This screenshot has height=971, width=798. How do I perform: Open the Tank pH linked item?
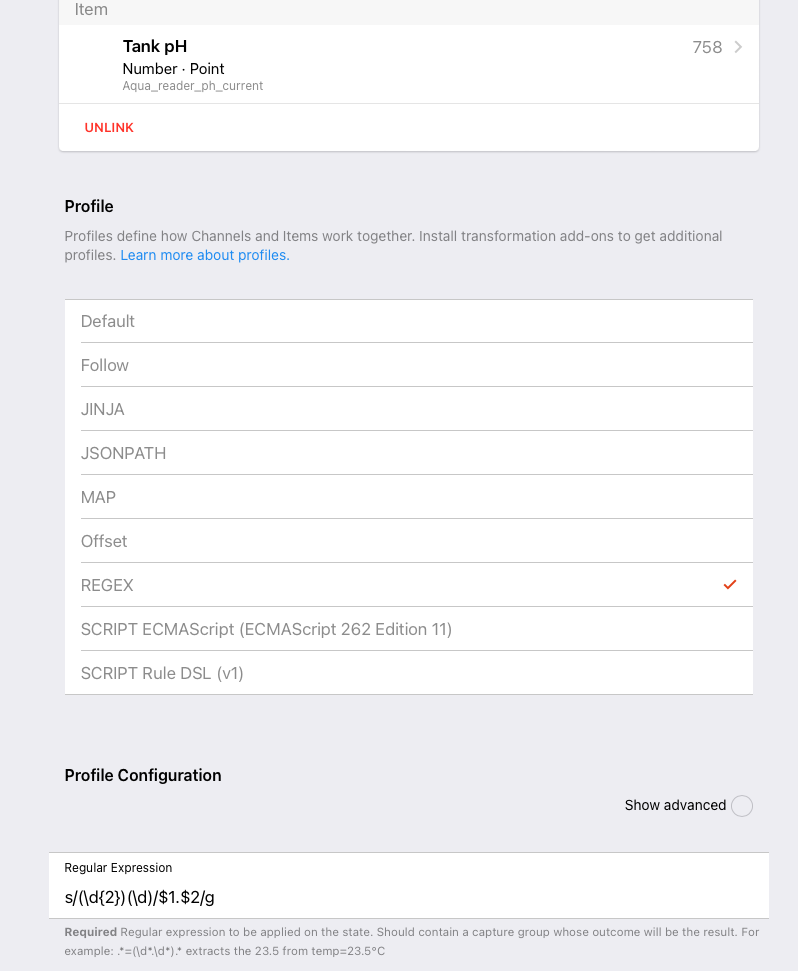coord(155,46)
